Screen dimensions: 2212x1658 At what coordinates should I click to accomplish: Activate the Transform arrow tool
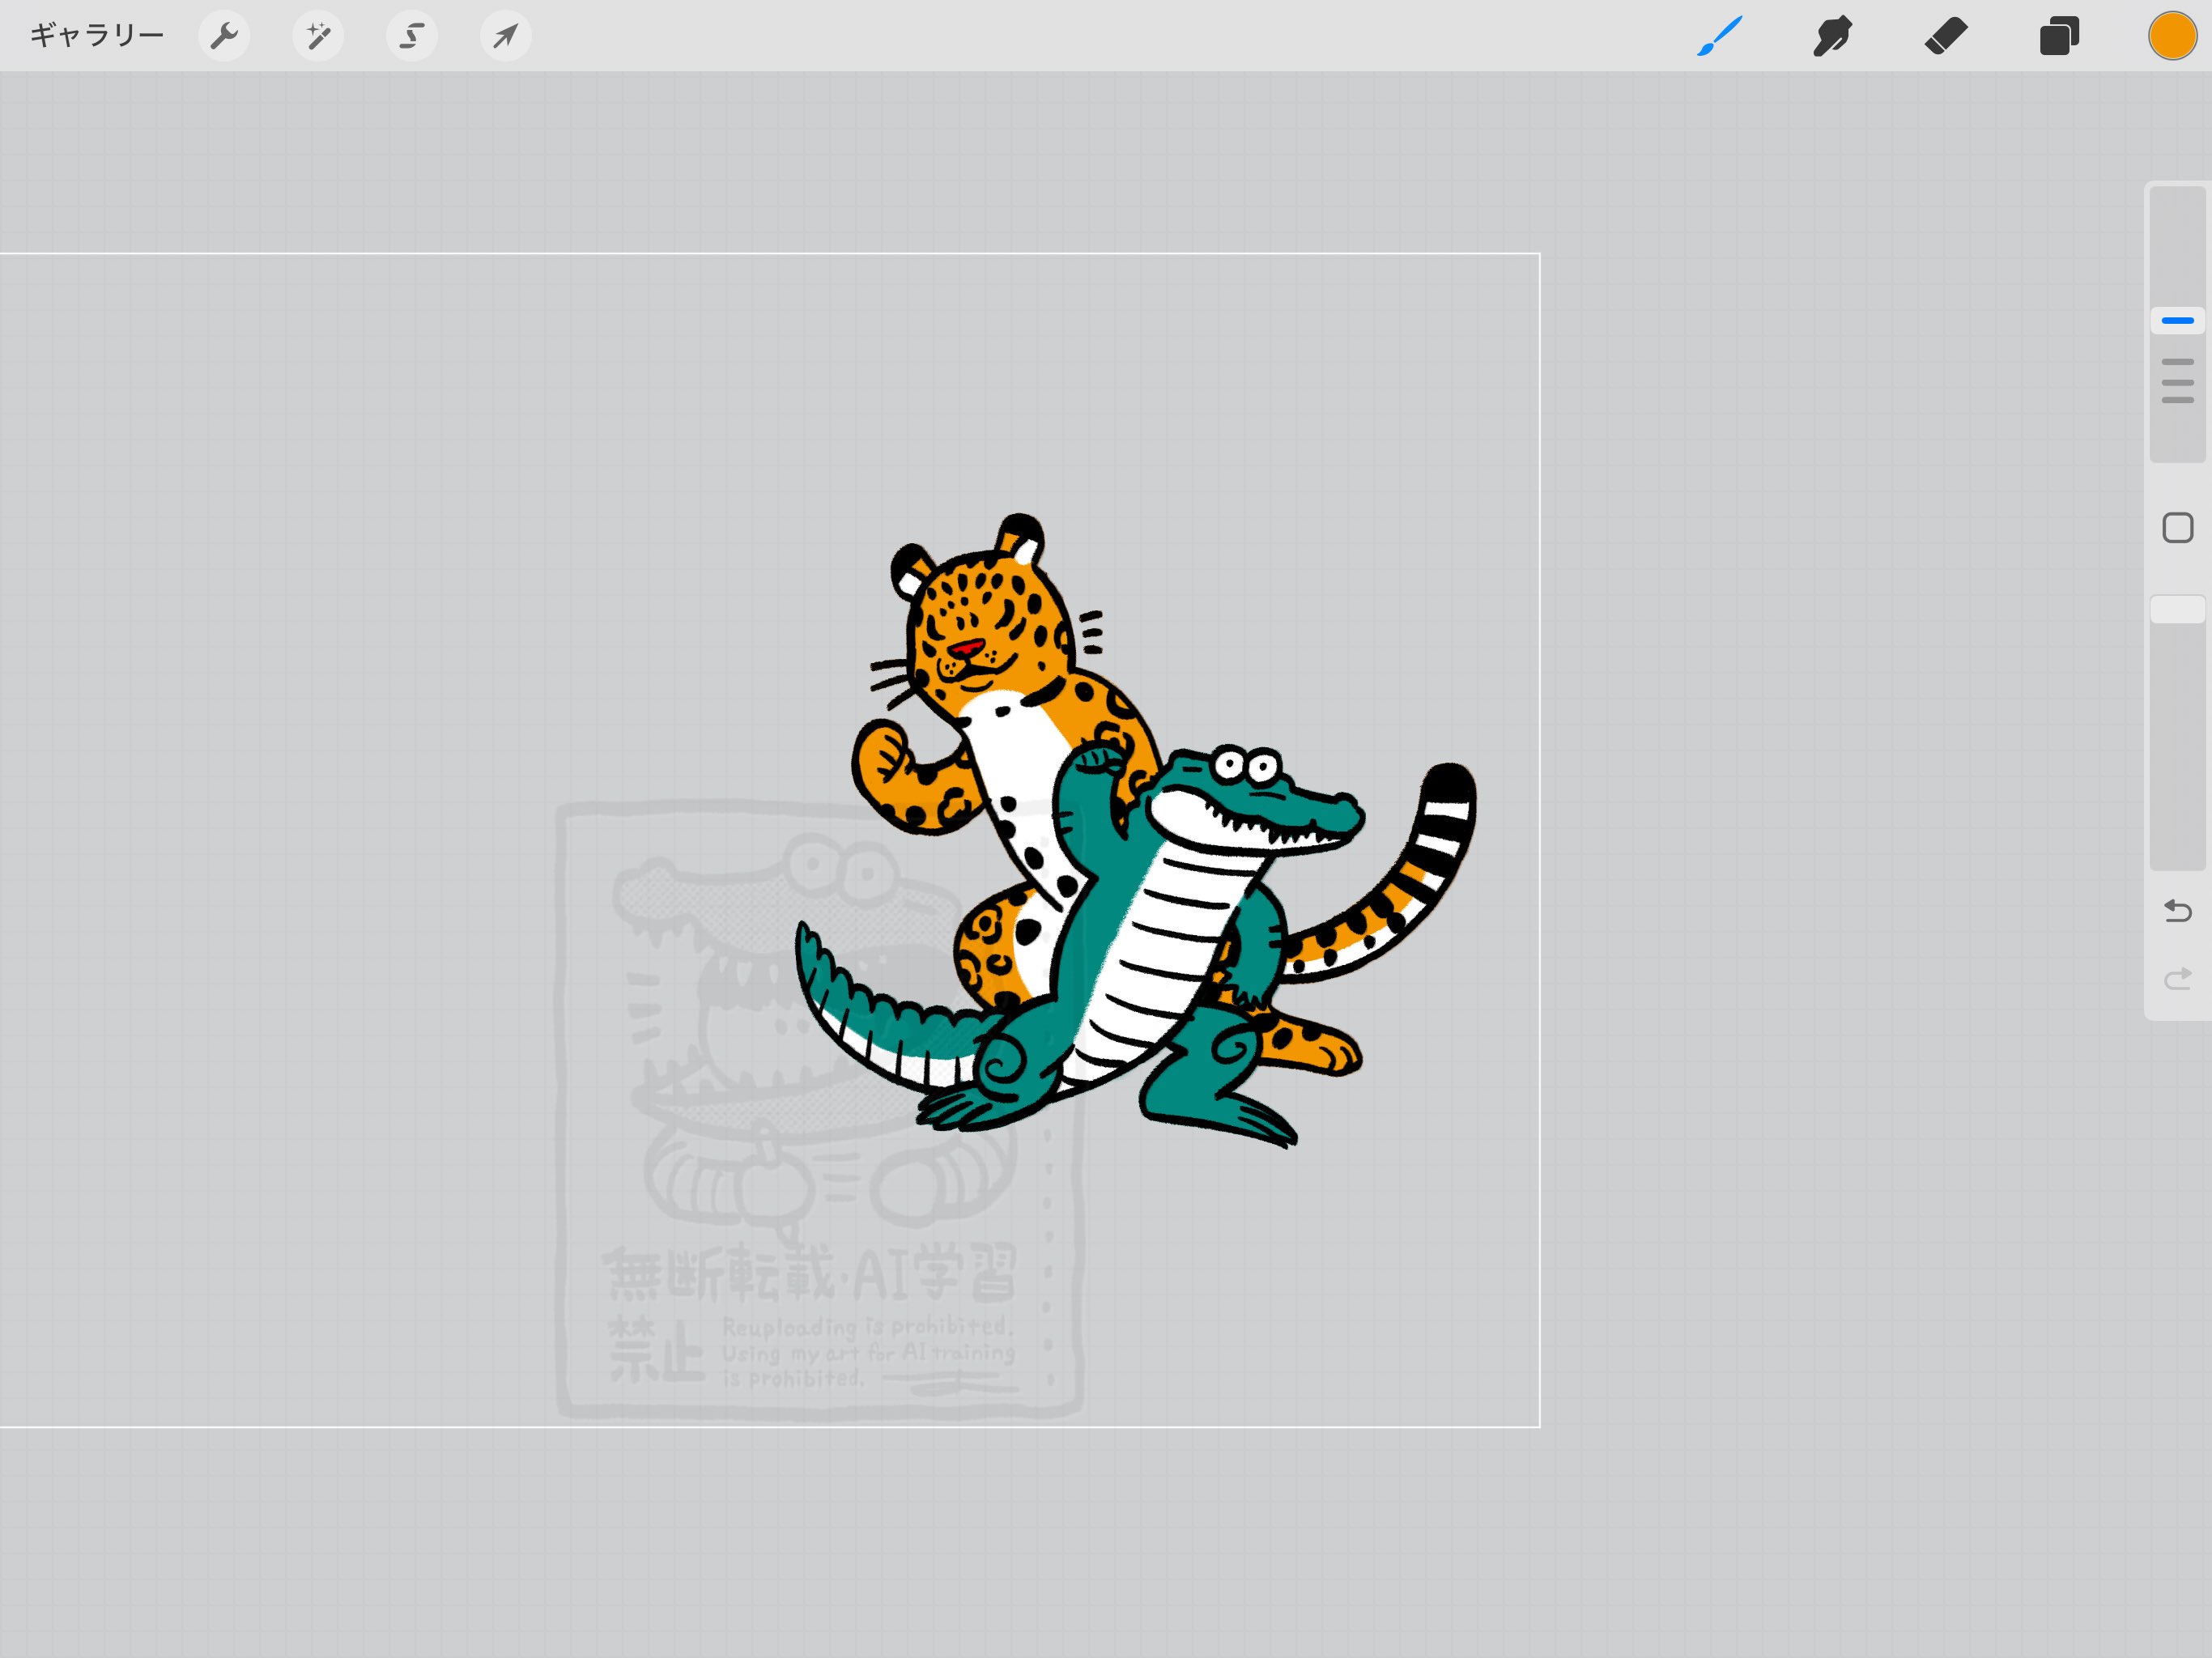(506, 37)
